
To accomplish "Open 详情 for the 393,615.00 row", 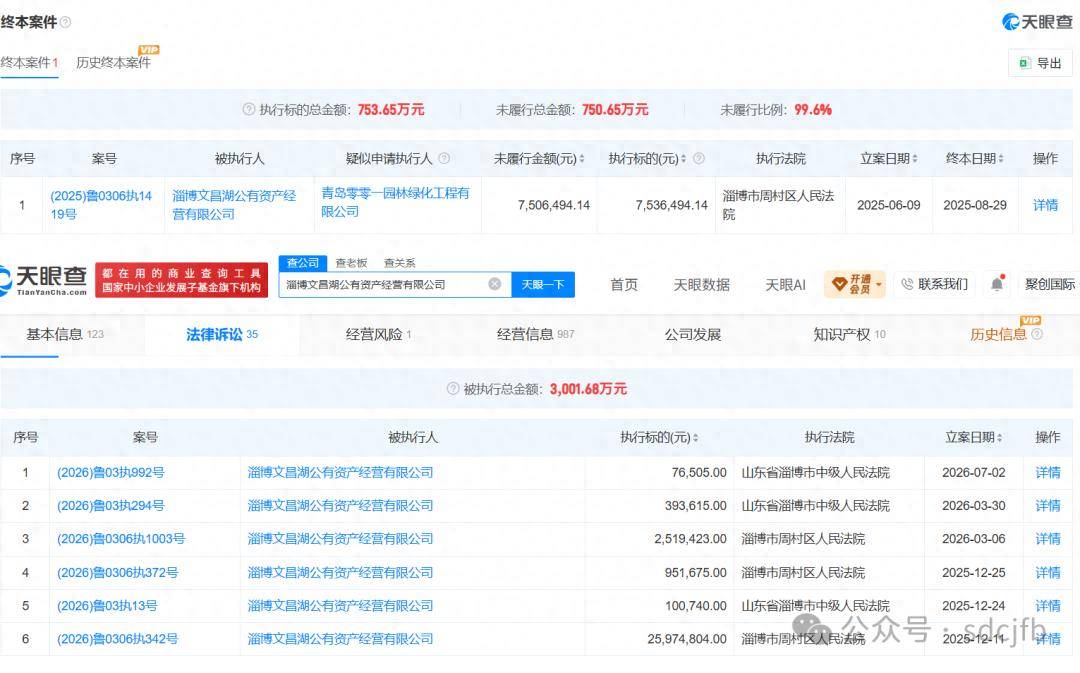I will point(1048,506).
